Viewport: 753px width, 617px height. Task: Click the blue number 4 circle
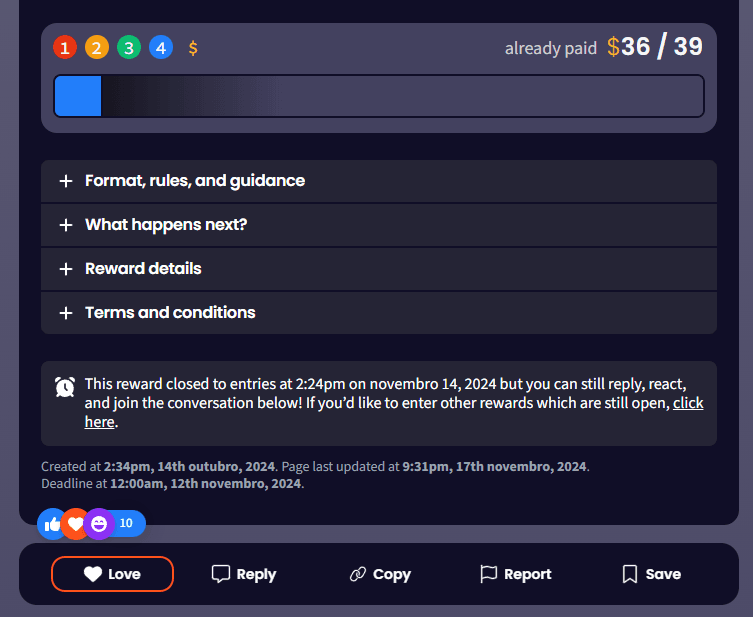[x=161, y=47]
